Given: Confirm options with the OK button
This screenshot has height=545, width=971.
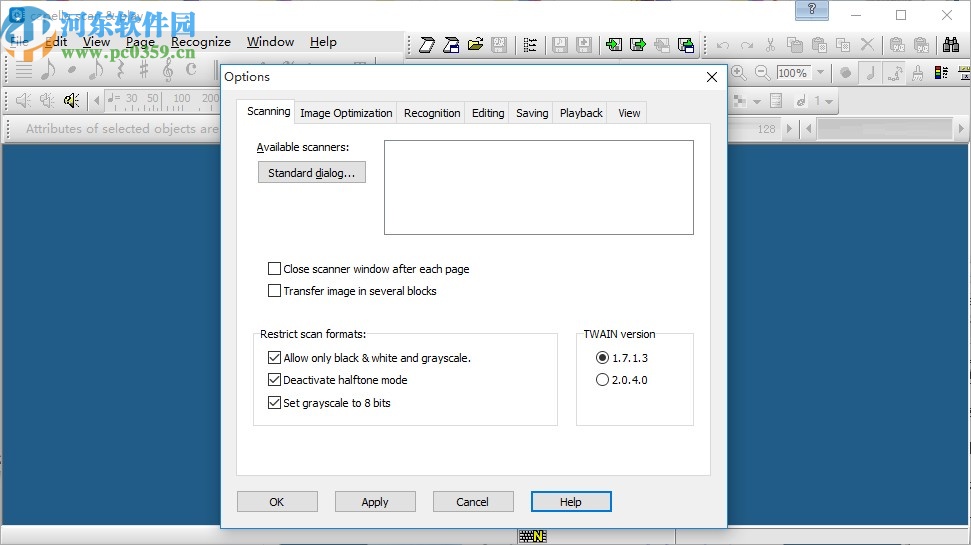Looking at the screenshot, I should pos(277,502).
